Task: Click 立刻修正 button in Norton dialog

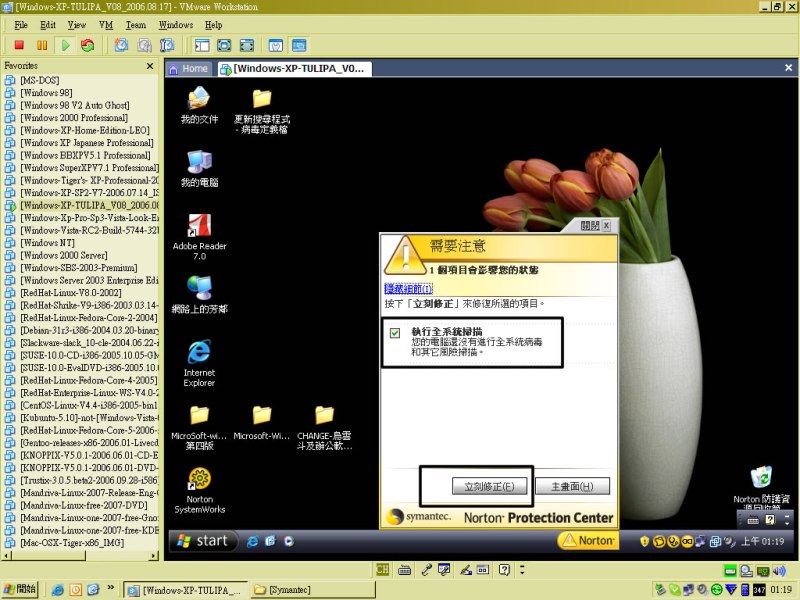Action: [489, 486]
